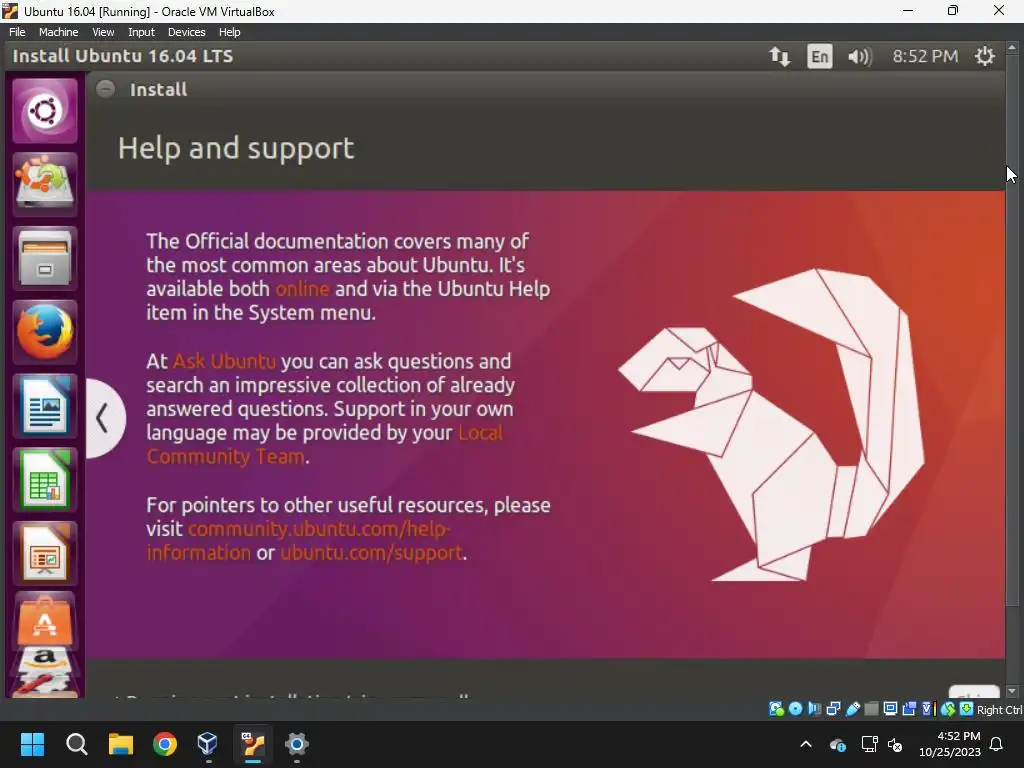Viewport: 1024px width, 768px height.
Task: Click VirtualBox shared folders status icon
Action: point(871,709)
